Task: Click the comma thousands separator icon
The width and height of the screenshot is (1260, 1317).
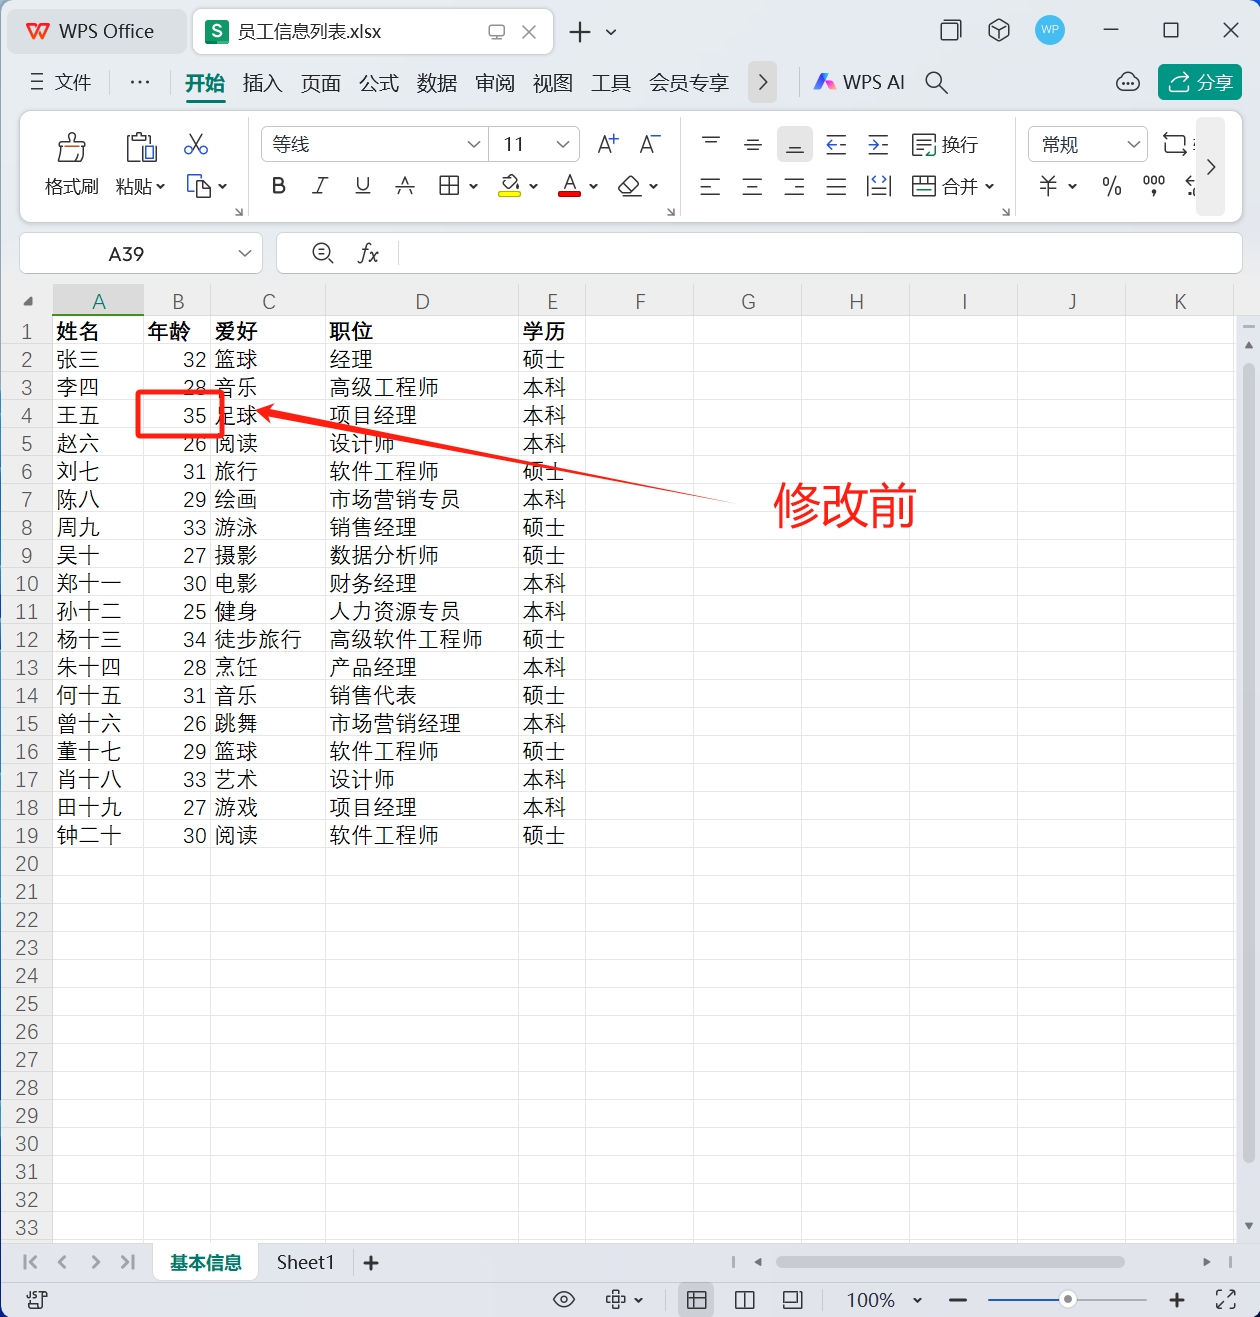Action: [1152, 186]
